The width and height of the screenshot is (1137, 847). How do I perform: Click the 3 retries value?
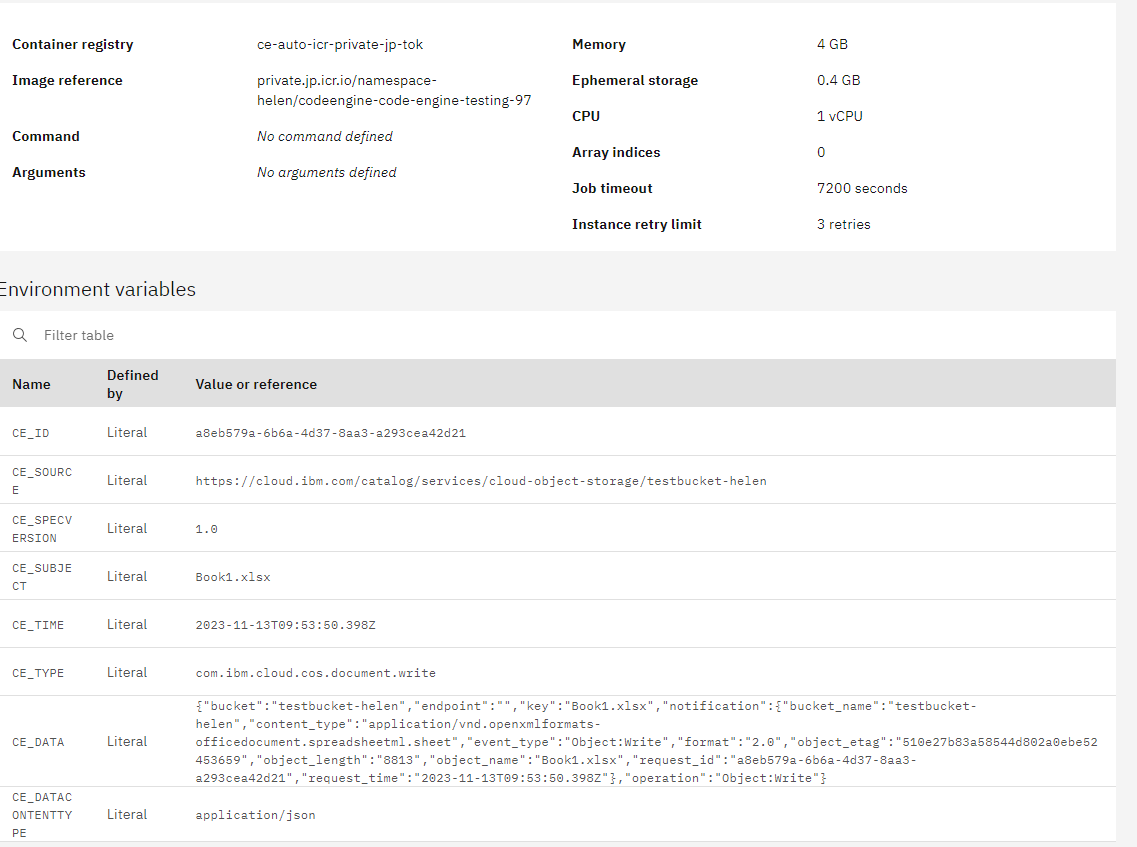coord(843,225)
